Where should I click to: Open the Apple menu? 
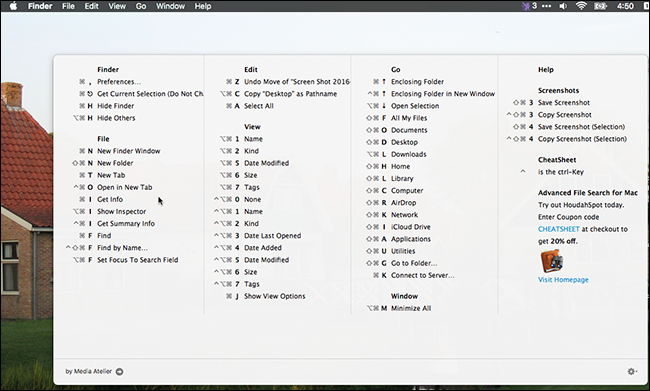(x=13, y=6)
